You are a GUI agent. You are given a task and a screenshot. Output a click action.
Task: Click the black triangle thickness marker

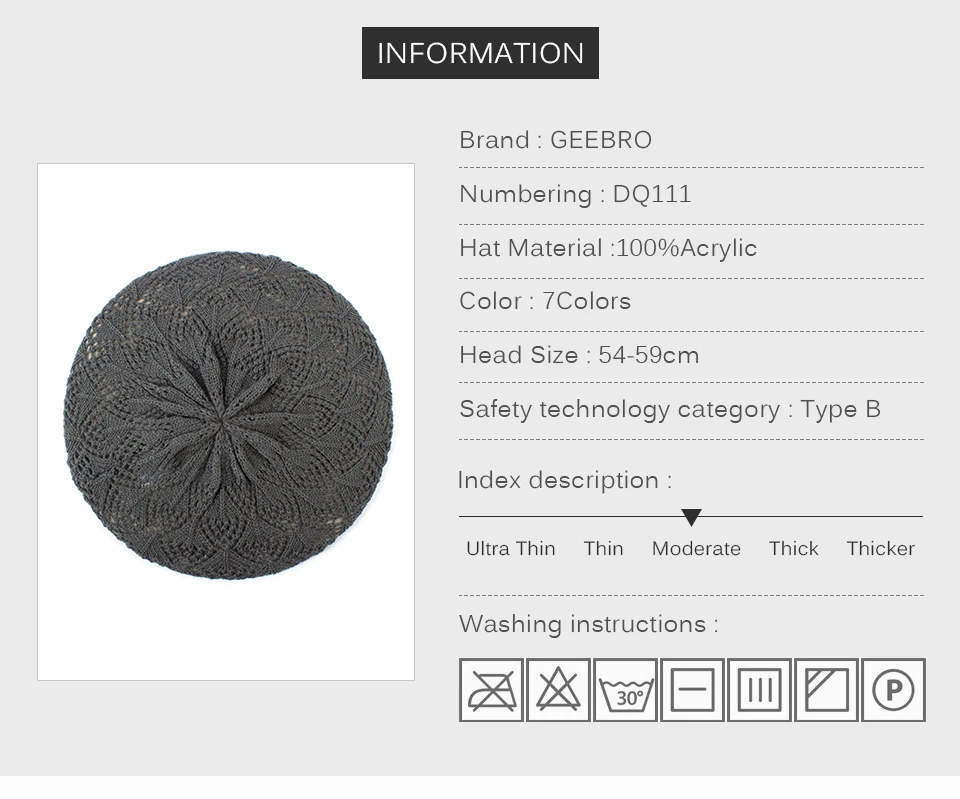click(x=691, y=517)
